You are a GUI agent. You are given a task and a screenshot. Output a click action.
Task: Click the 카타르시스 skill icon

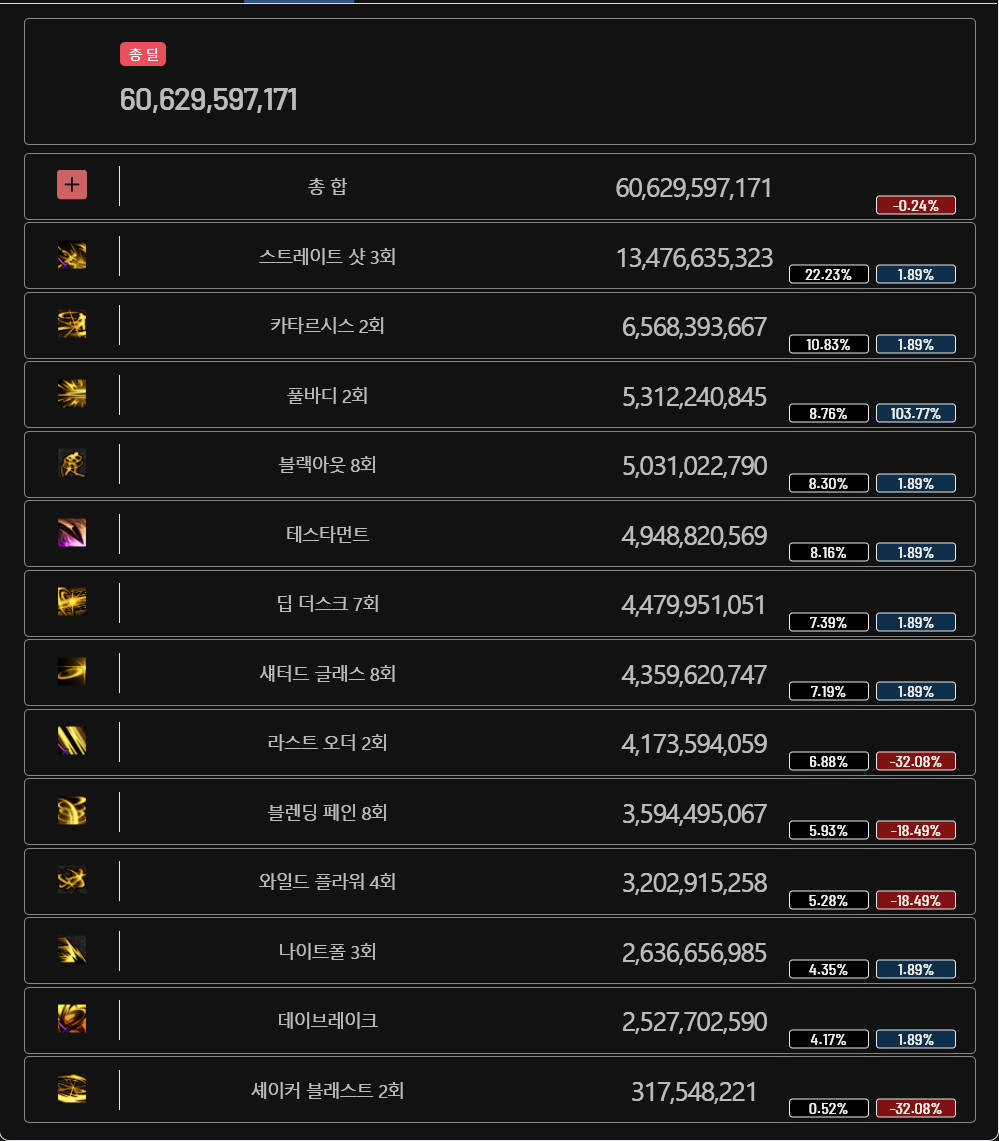pyautogui.click(x=72, y=325)
